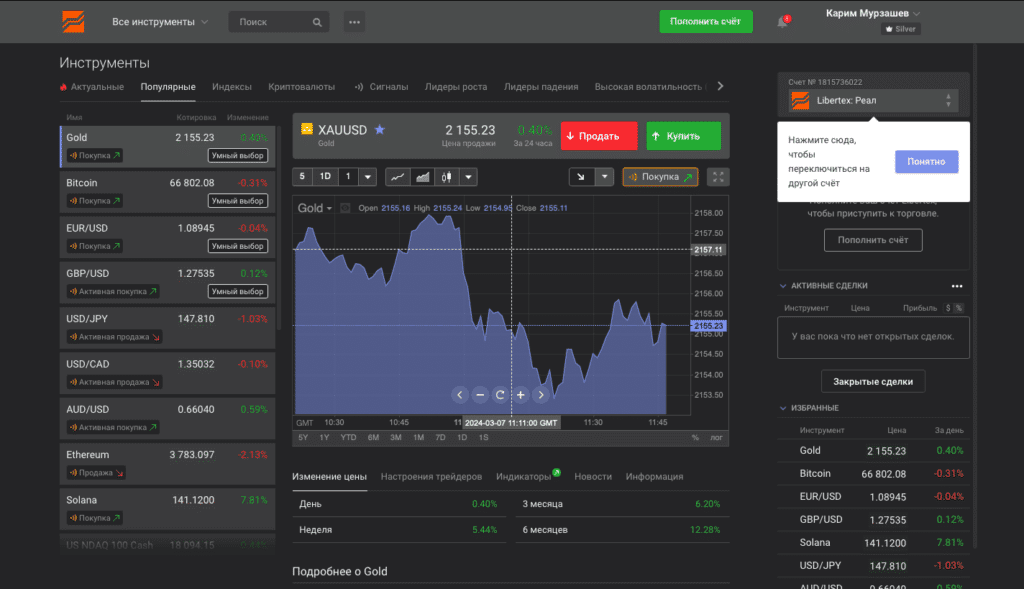
Task: Click the search field 'Поиск'
Action: (278, 21)
